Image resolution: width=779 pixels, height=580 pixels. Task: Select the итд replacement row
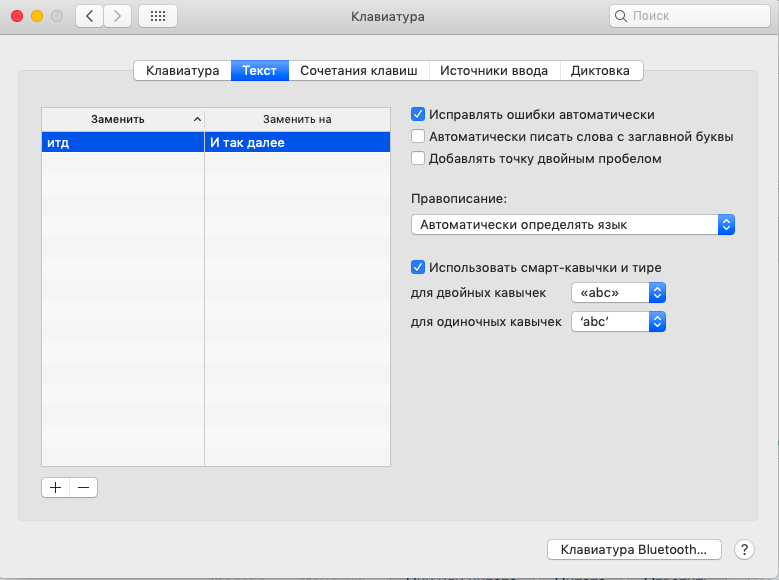click(122, 143)
